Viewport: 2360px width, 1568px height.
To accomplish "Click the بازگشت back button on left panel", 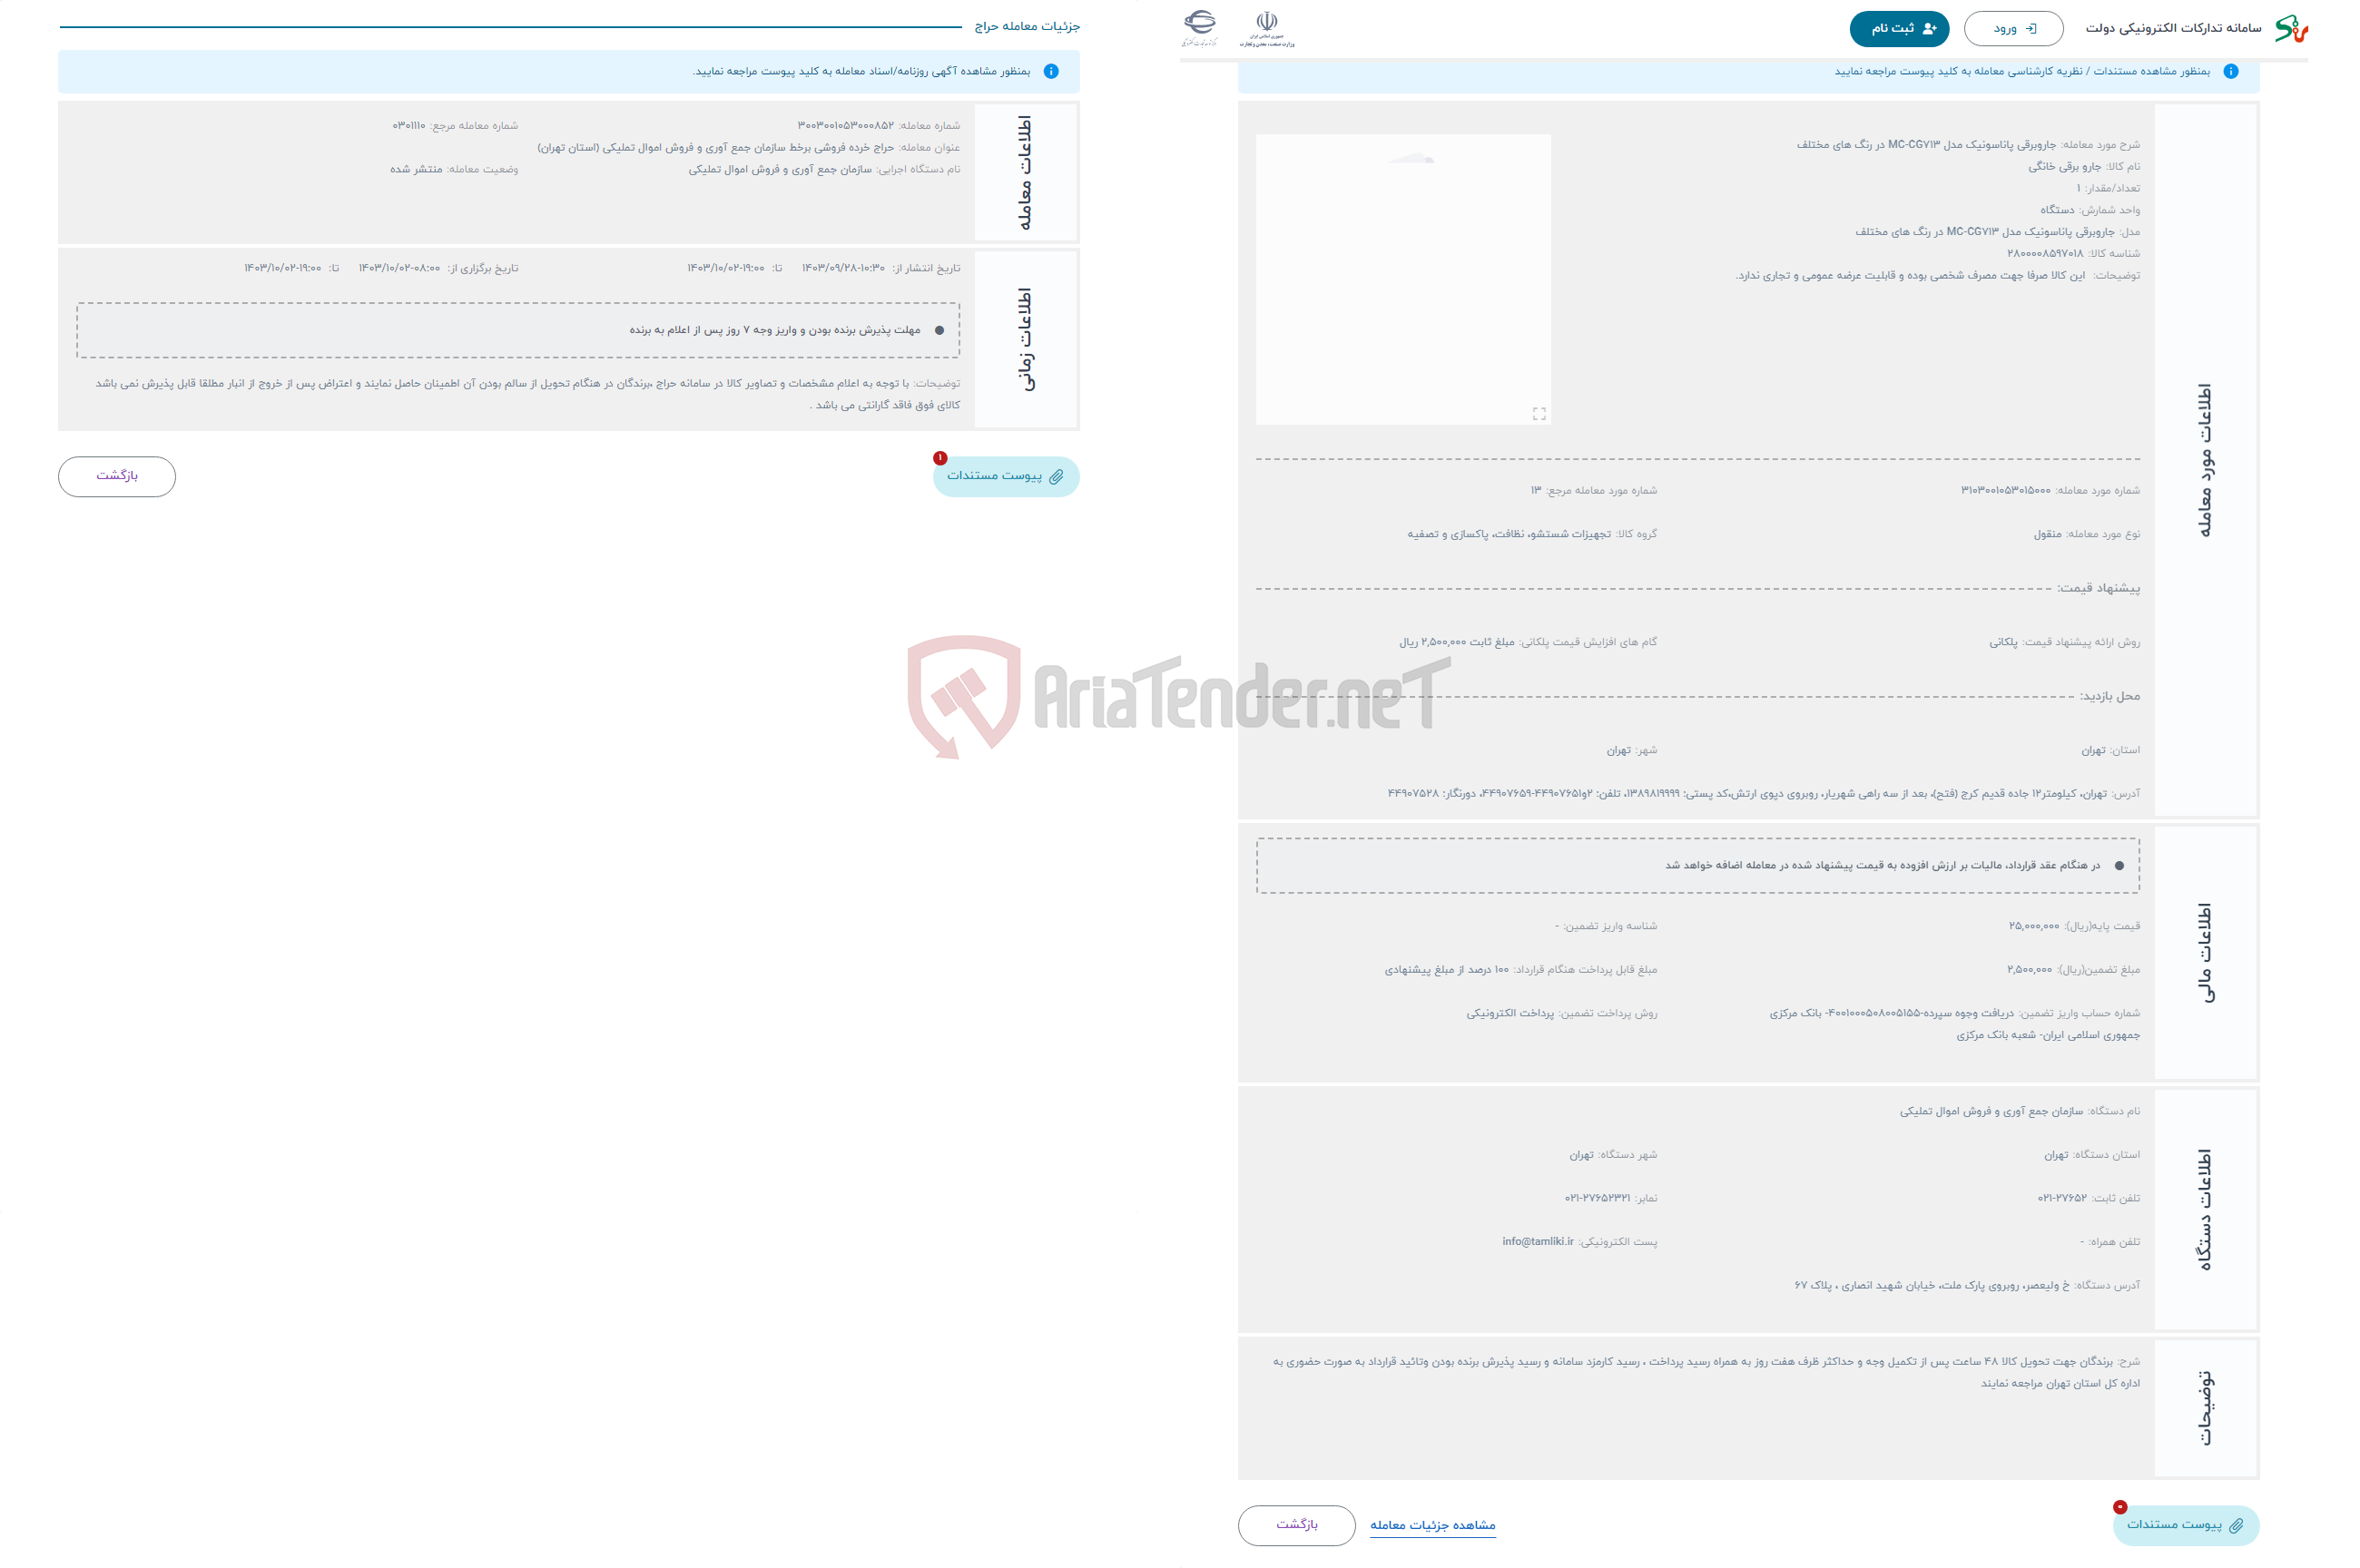I will coord(113,476).
